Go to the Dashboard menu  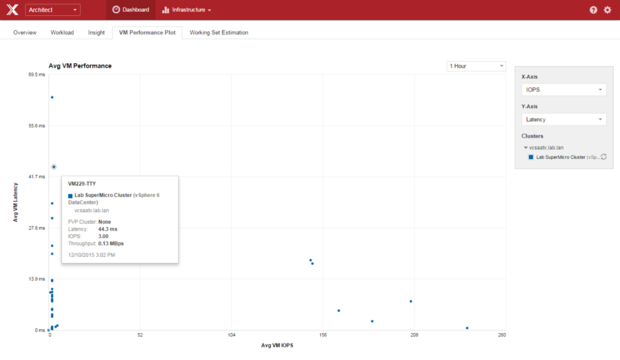(x=130, y=10)
